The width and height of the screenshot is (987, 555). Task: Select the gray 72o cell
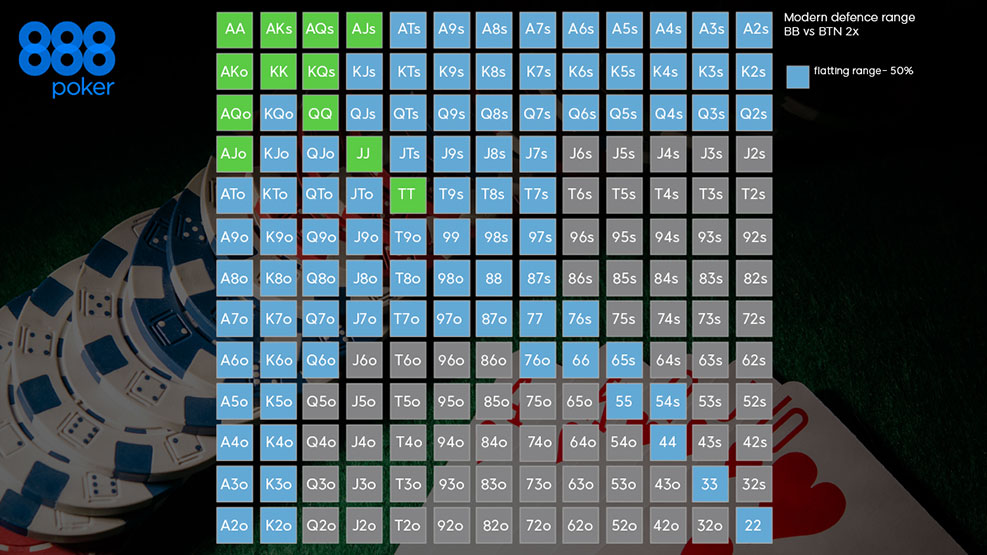pos(538,525)
